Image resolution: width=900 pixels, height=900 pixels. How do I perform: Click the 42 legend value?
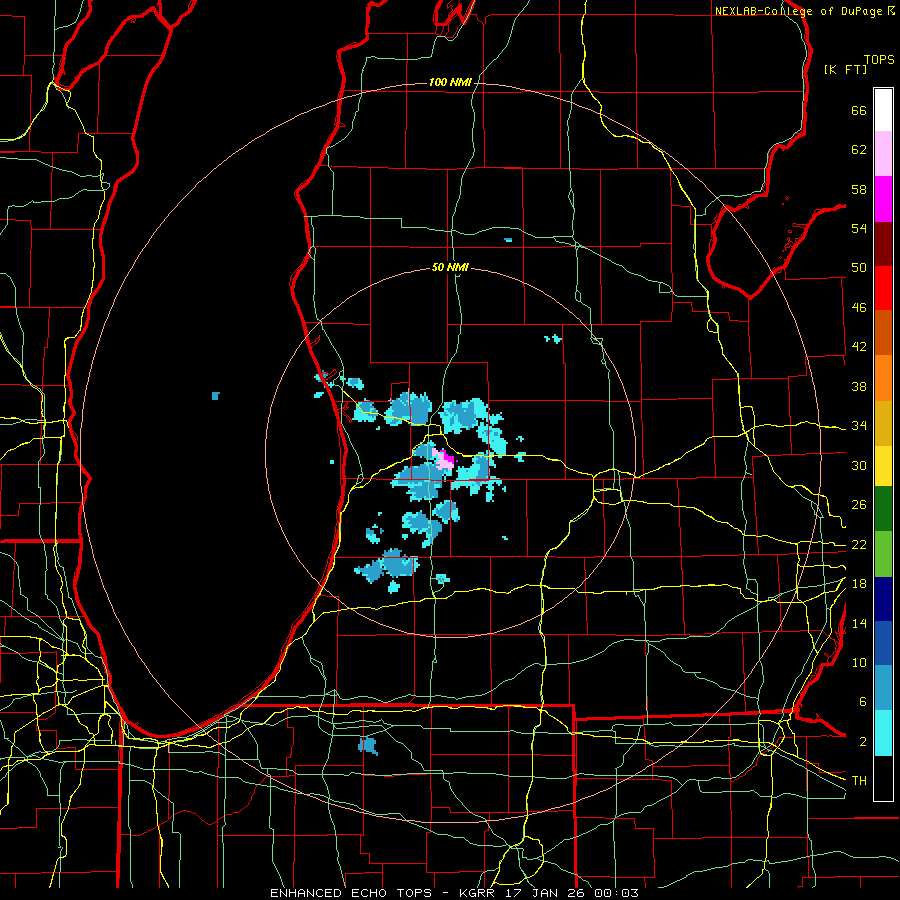click(x=859, y=347)
